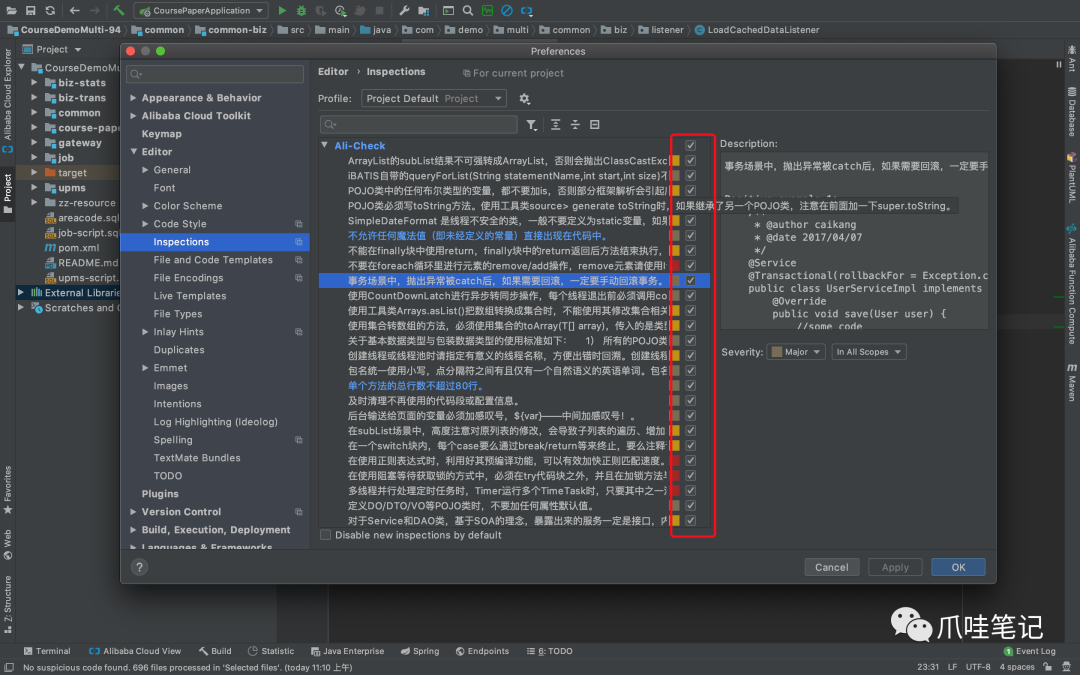The height and width of the screenshot is (675, 1080).
Task: Open the Severity Major dropdown
Action: (796, 352)
